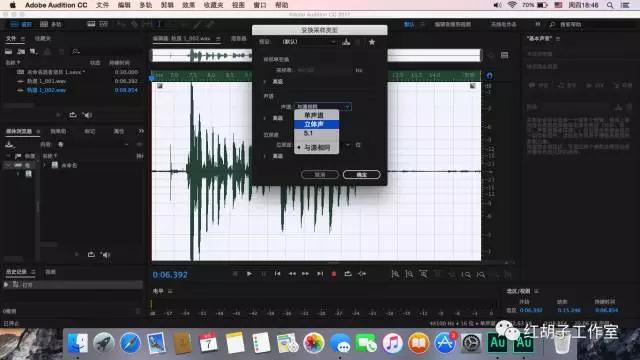Image resolution: width=640 pixels, height=360 pixels.
Task: Start playback with the play button
Action: point(249,274)
